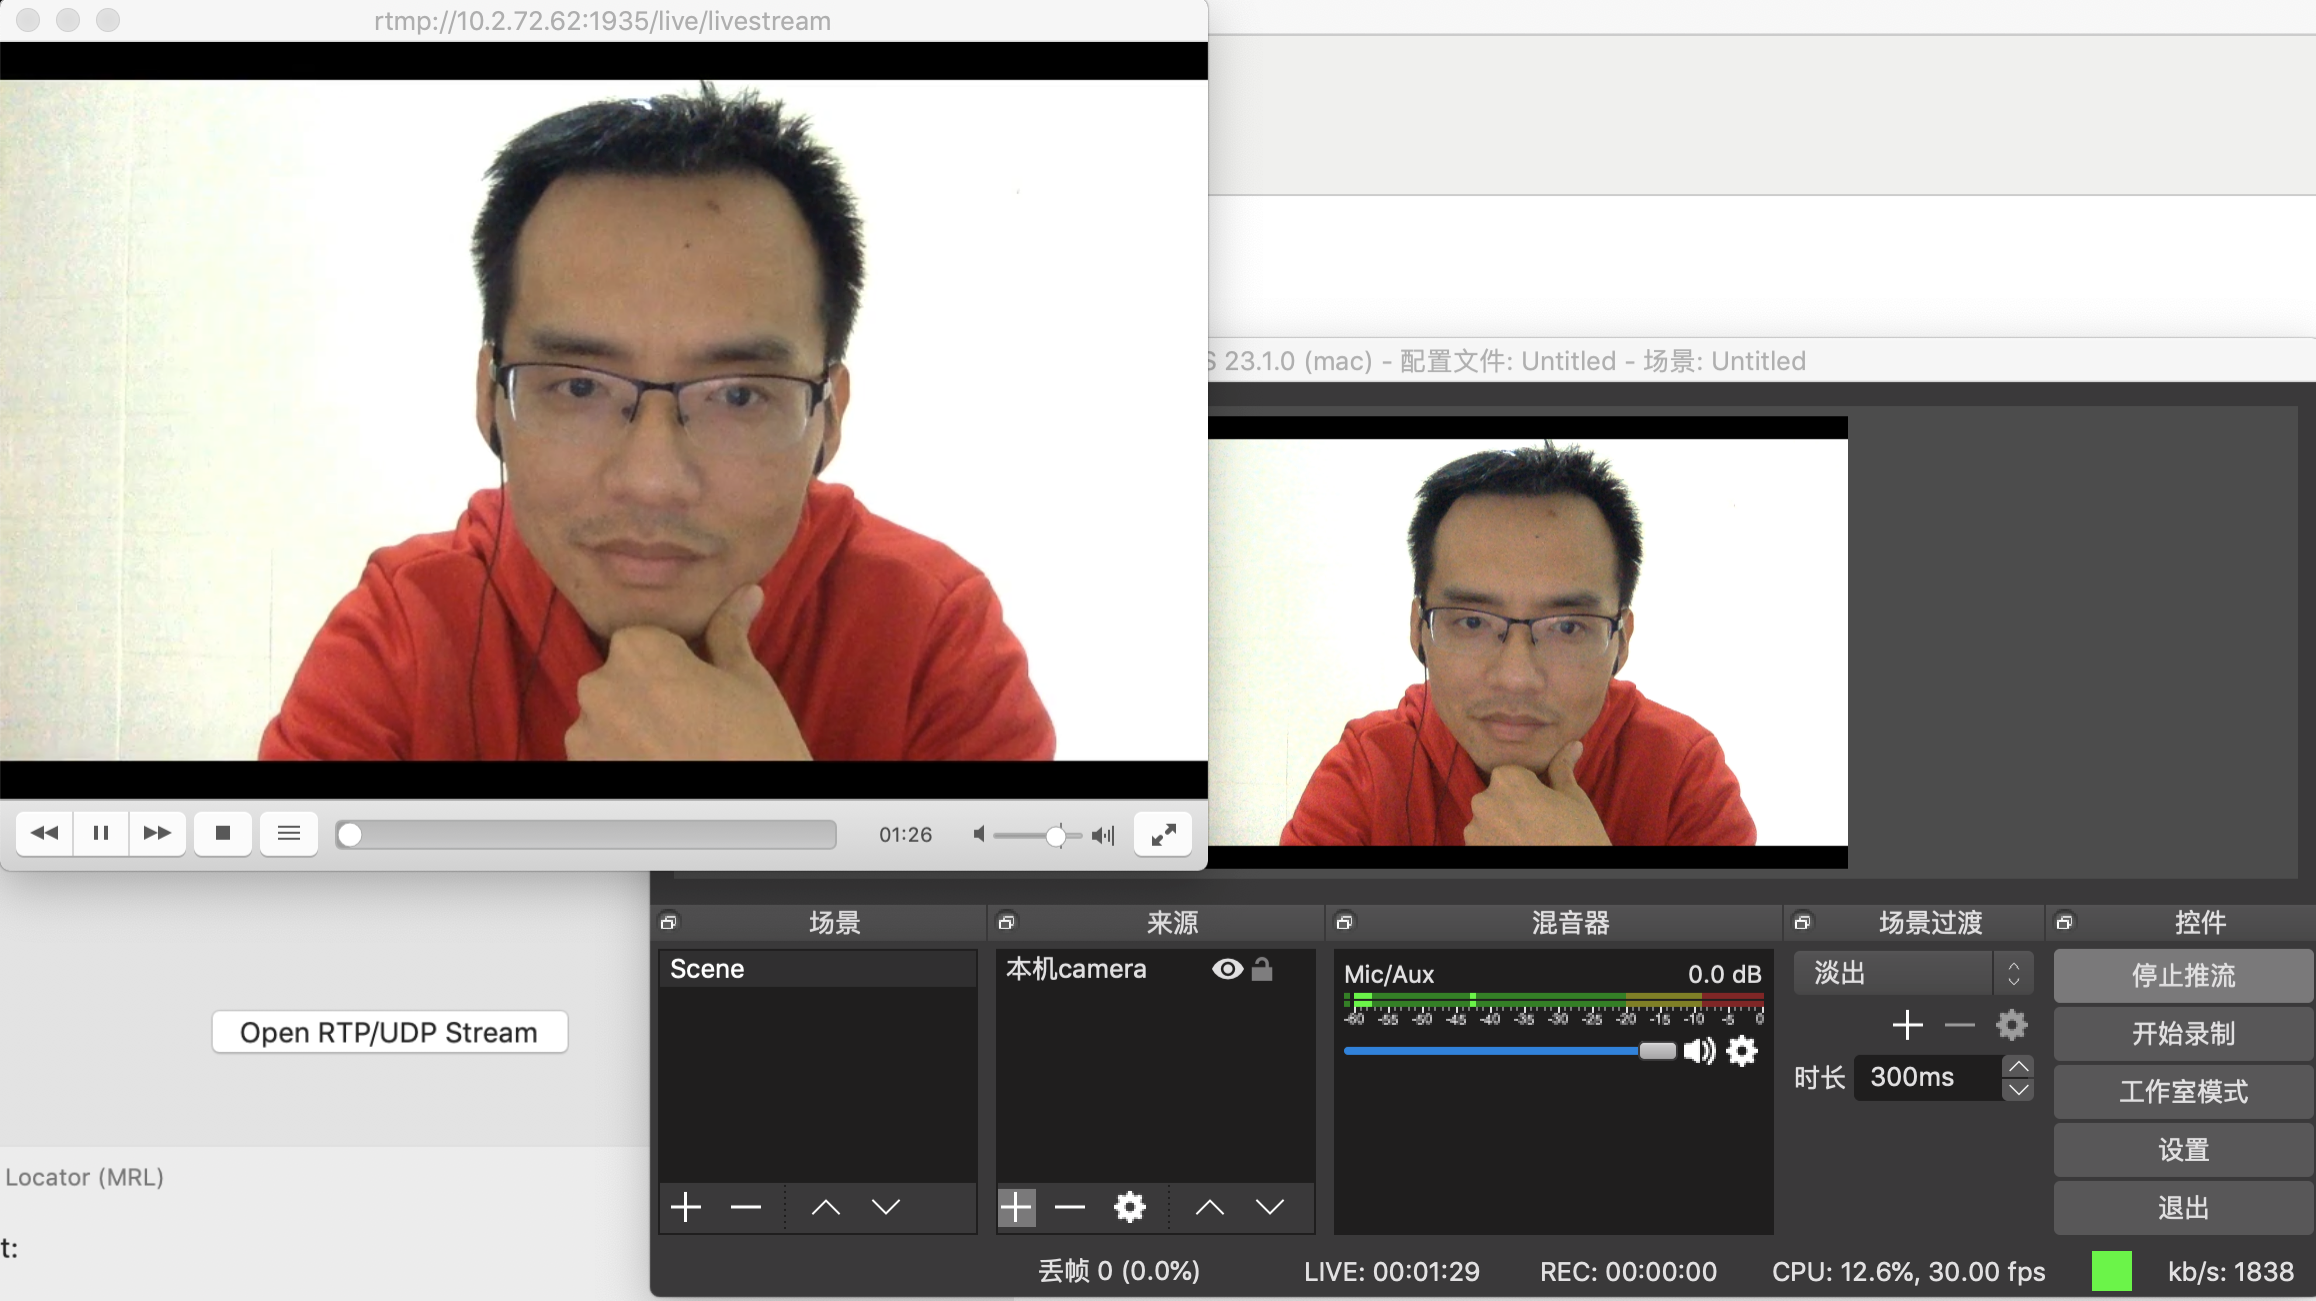This screenshot has height=1301, width=2316.
Task: Add a scene transition with plus icon
Action: (1907, 1025)
